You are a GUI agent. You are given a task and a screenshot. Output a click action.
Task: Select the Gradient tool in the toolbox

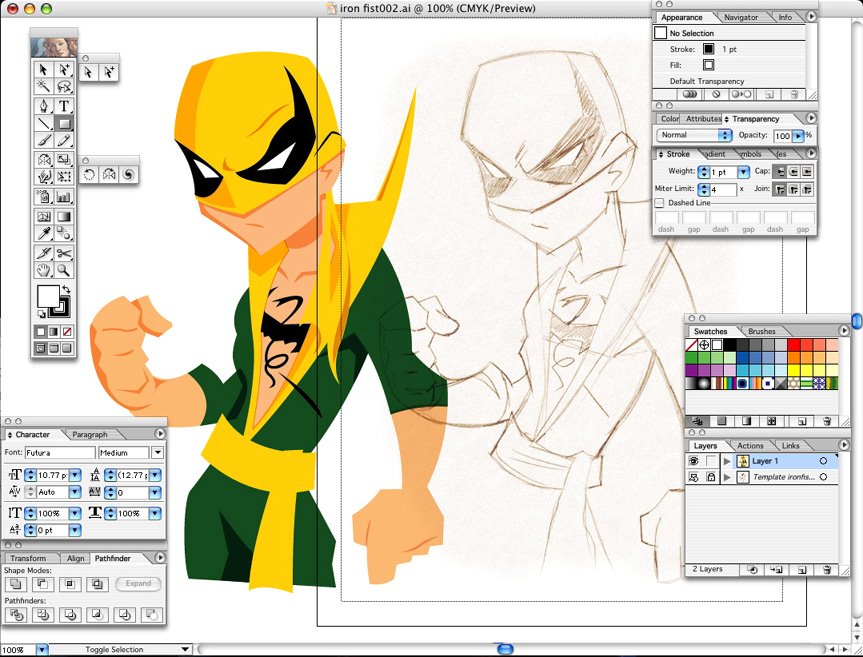64,216
